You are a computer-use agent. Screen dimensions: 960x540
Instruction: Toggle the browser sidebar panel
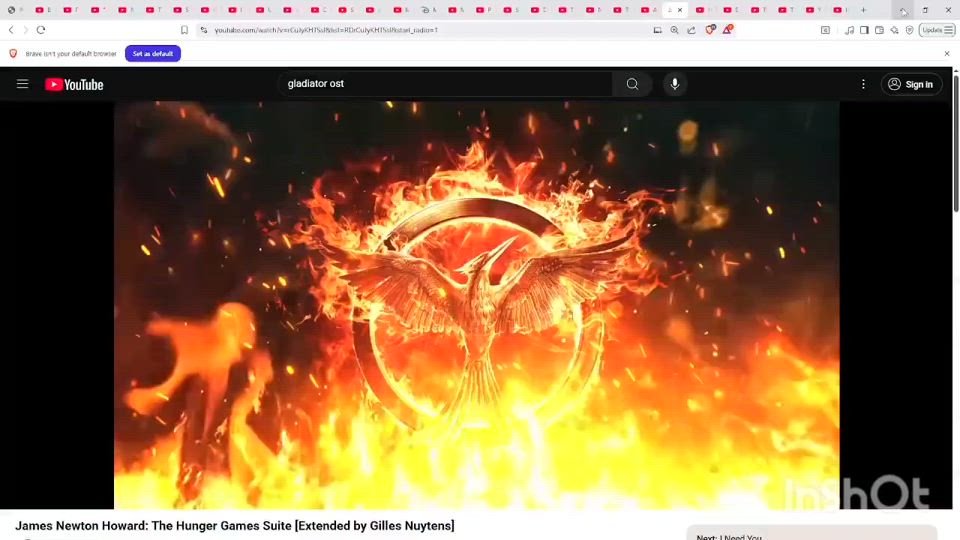coord(864,30)
